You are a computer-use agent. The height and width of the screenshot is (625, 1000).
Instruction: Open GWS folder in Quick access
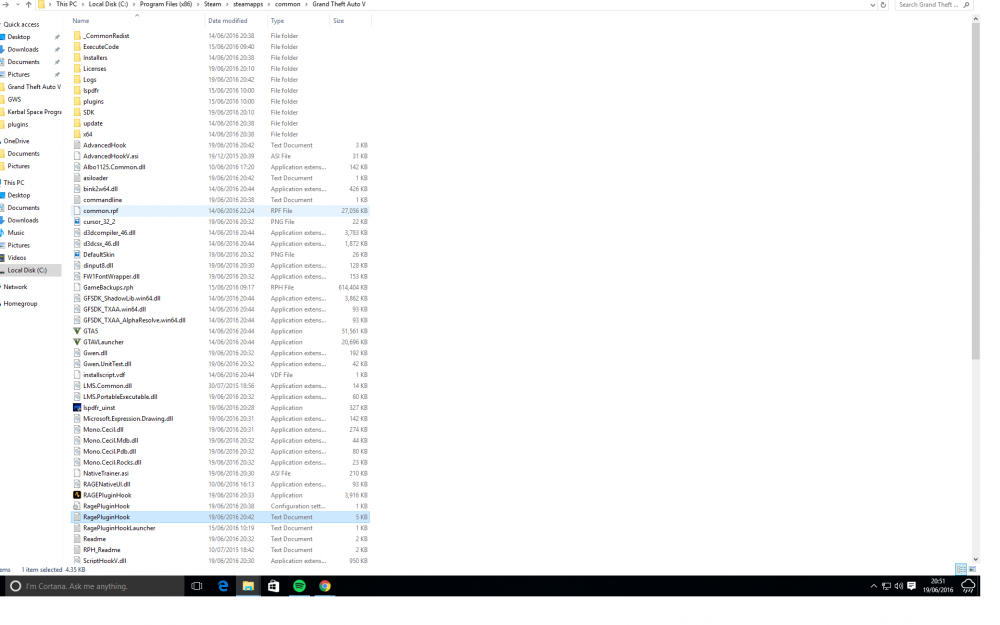point(14,99)
